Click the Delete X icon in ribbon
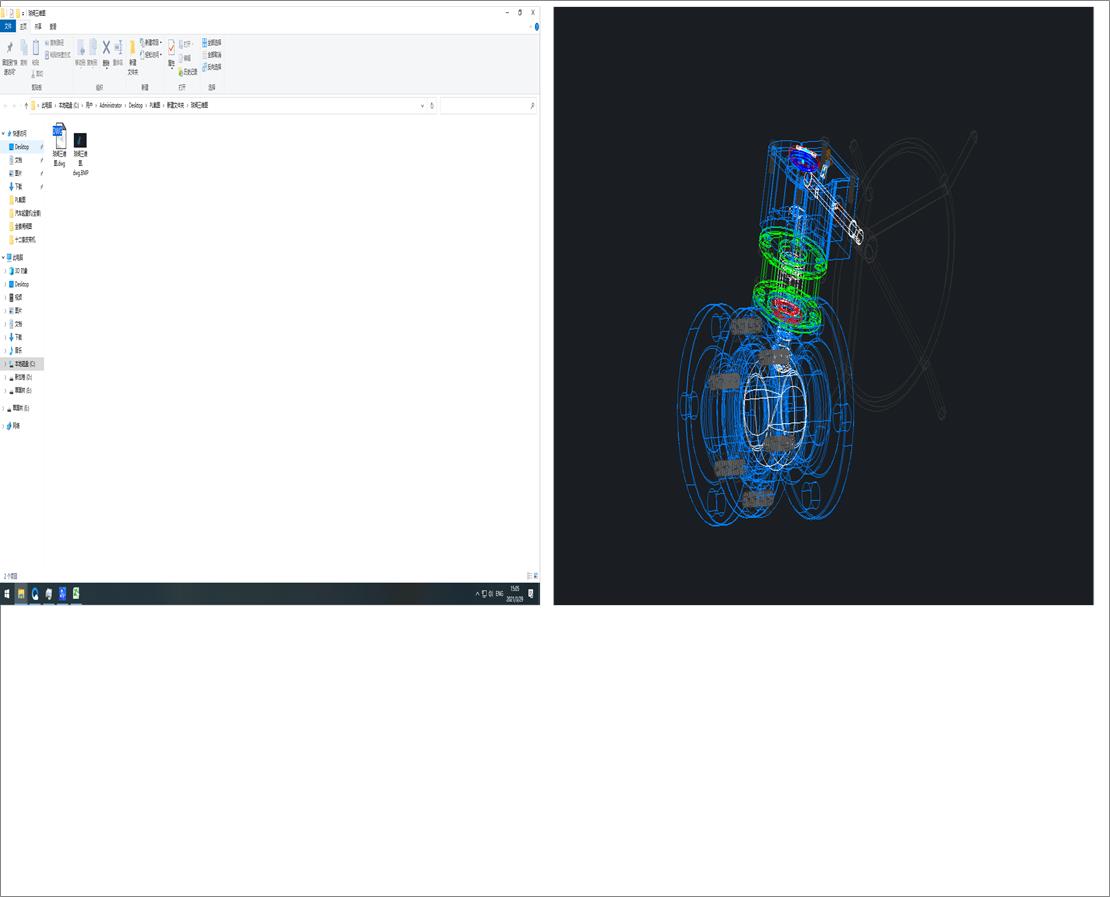 tap(106, 47)
